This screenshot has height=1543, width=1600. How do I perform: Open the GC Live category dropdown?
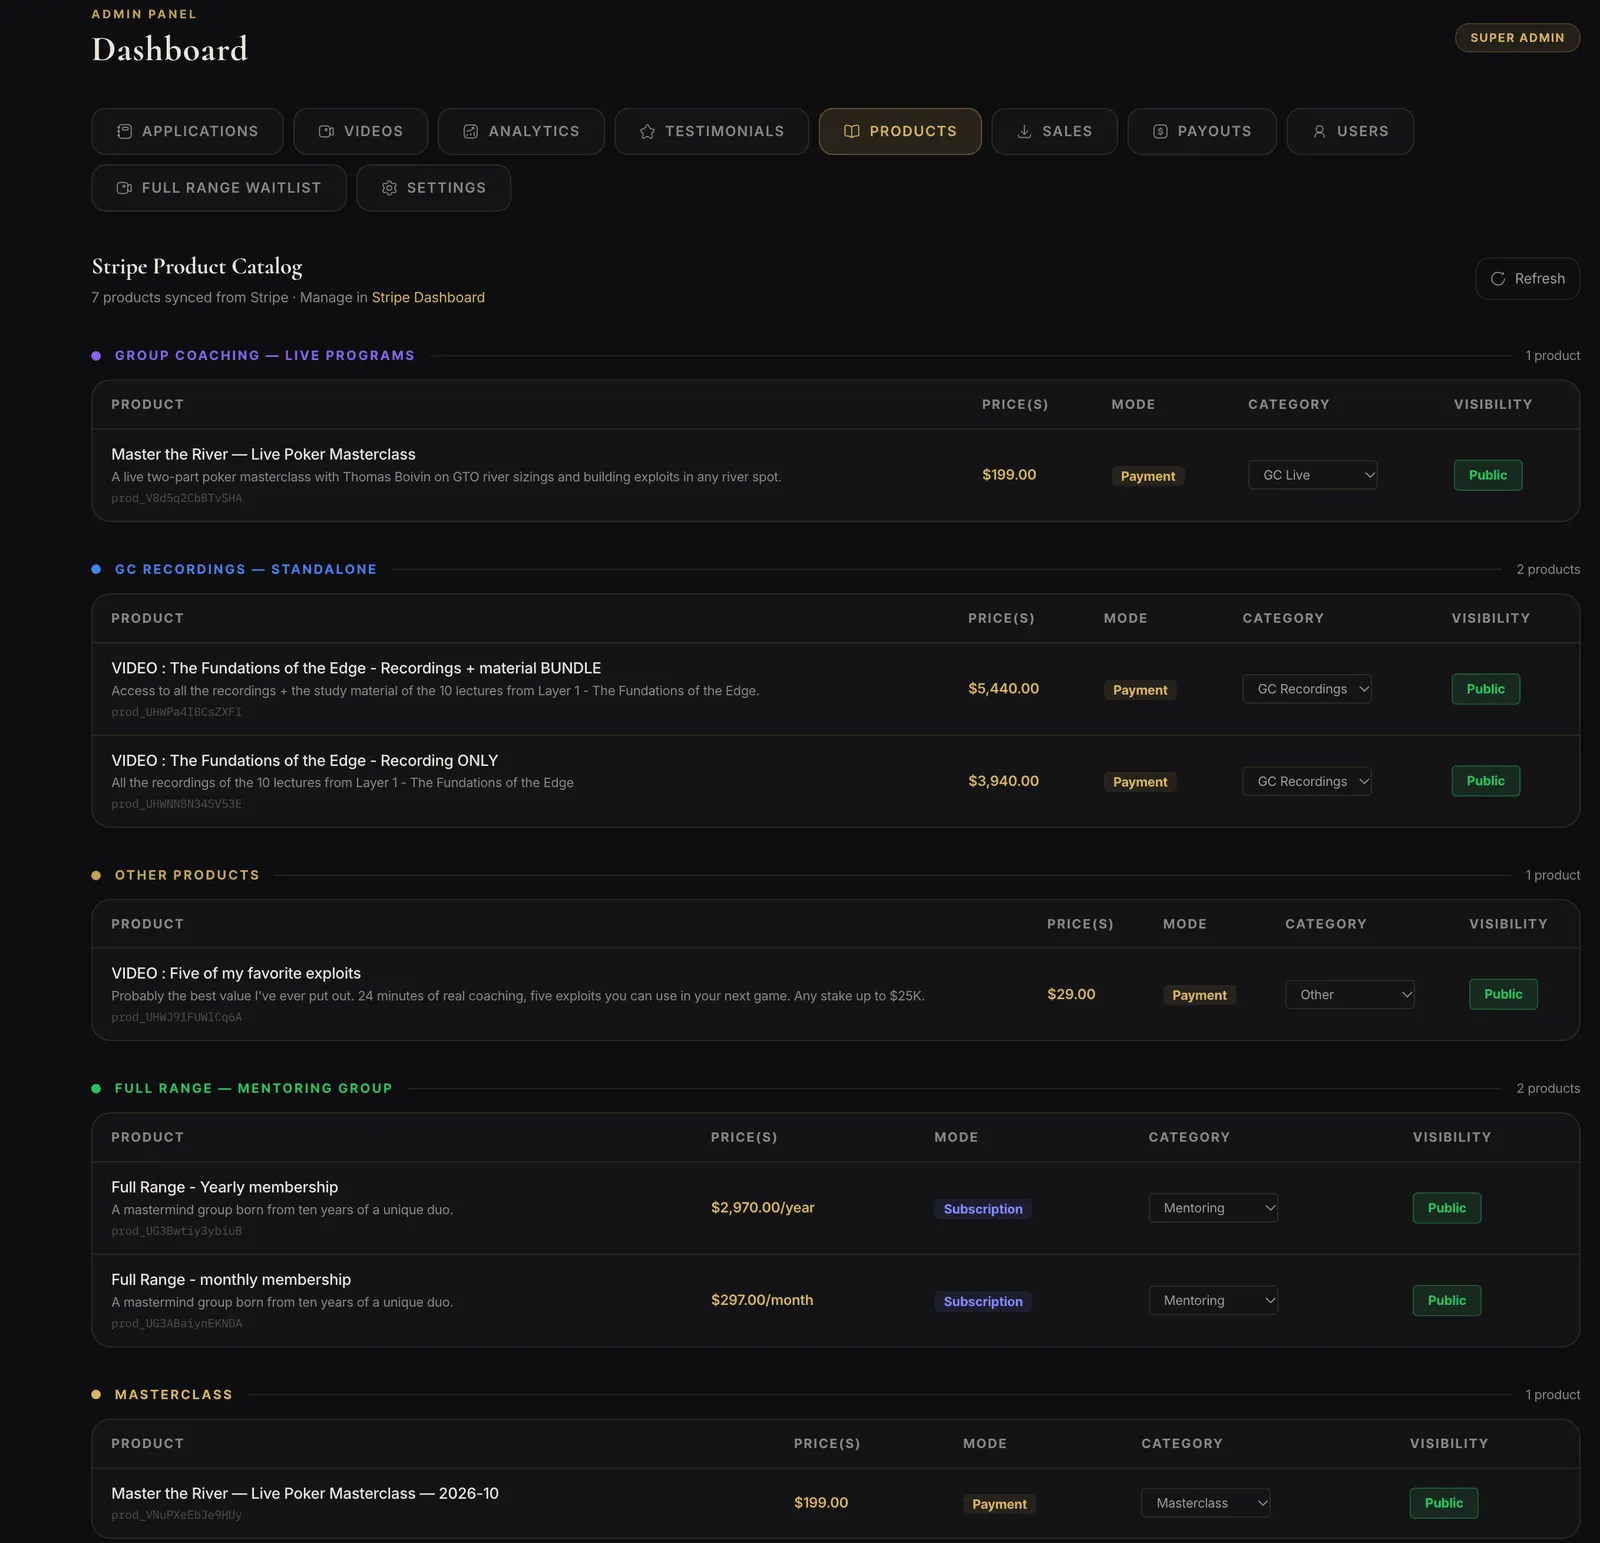(x=1312, y=475)
